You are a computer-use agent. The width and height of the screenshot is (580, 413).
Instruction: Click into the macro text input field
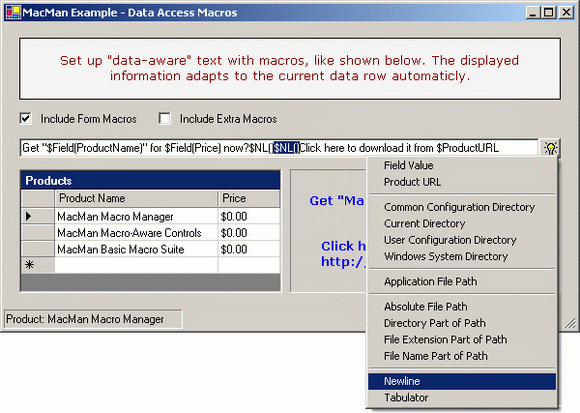click(x=279, y=148)
